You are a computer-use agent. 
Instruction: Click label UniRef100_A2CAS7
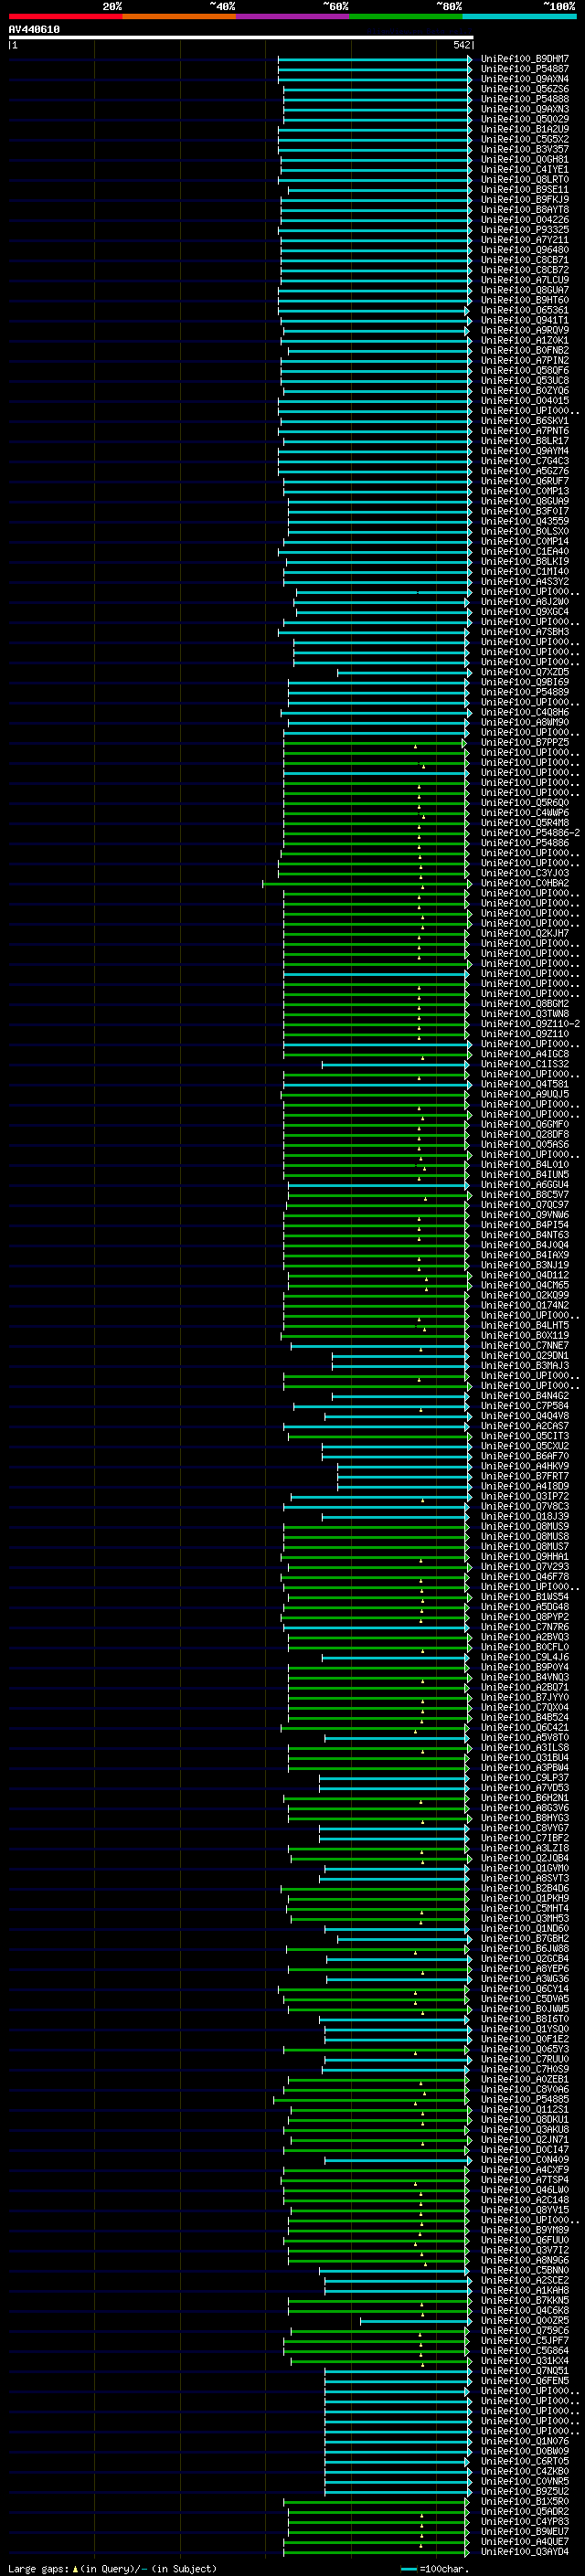(x=525, y=1426)
